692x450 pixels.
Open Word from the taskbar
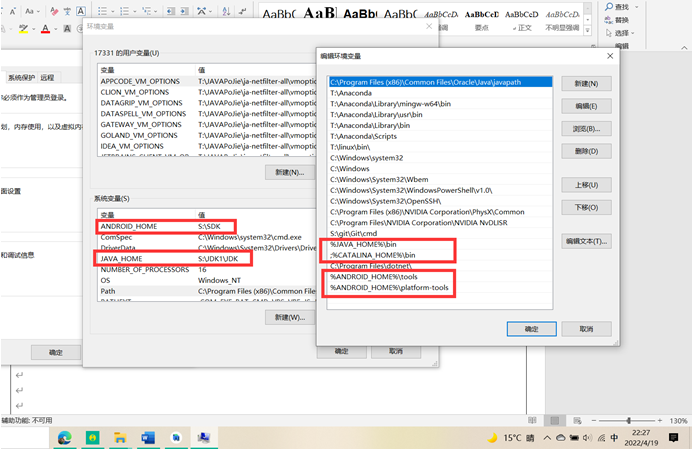[148, 438]
